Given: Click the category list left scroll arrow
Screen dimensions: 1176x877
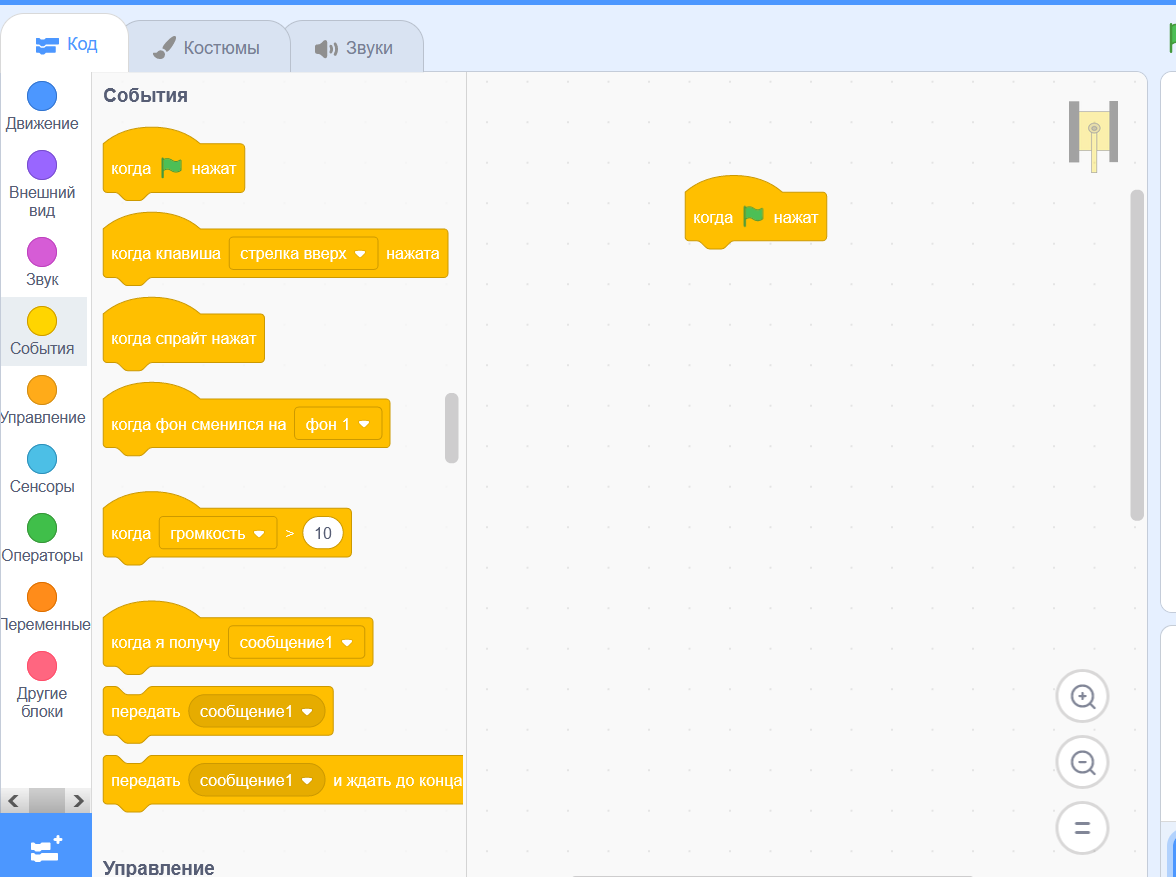Looking at the screenshot, I should coord(14,801).
